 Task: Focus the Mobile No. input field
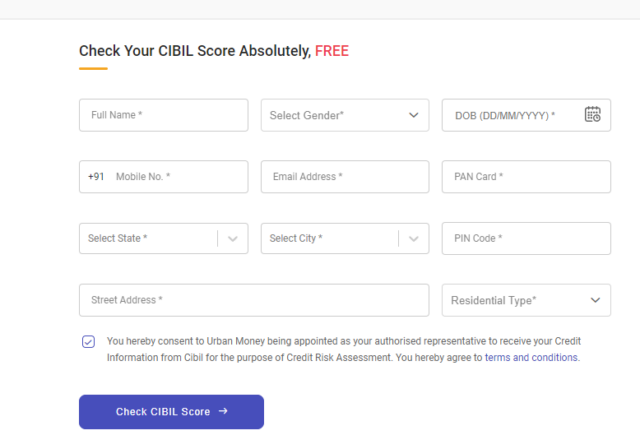click(177, 177)
